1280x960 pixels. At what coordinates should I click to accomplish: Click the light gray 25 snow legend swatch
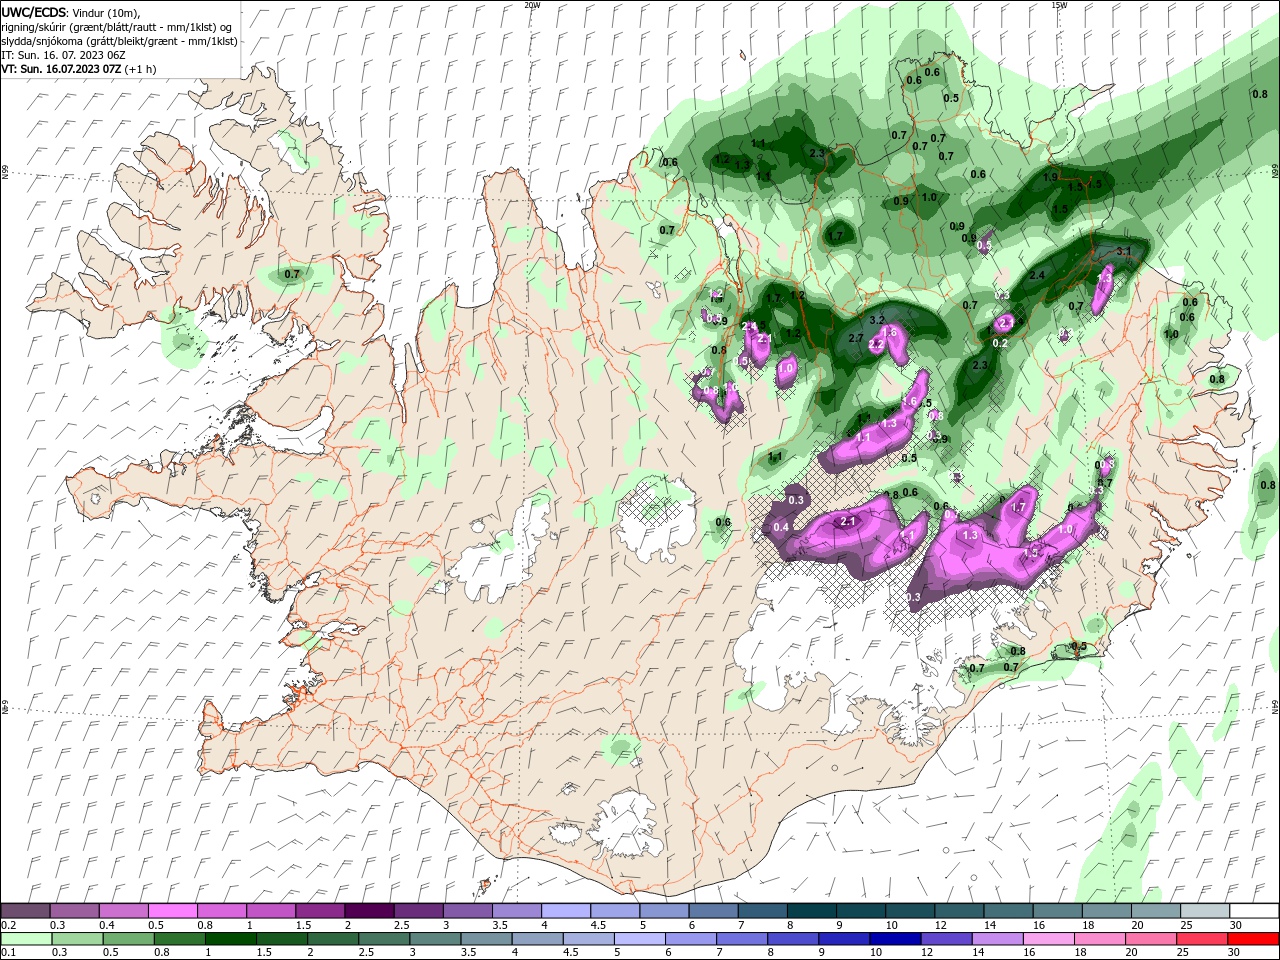[x=1204, y=911]
